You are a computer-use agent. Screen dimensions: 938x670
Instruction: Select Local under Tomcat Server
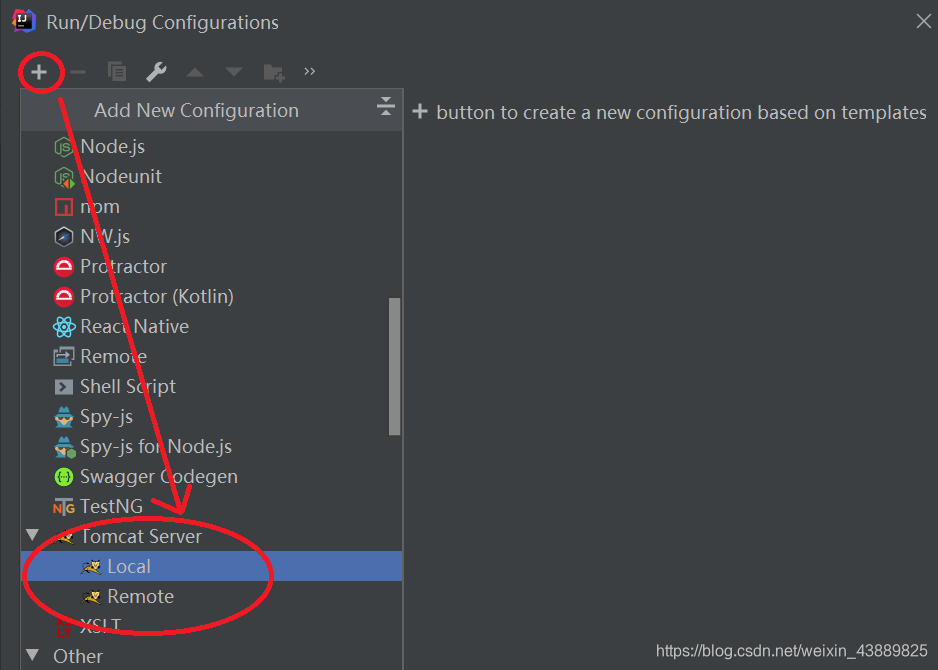129,567
